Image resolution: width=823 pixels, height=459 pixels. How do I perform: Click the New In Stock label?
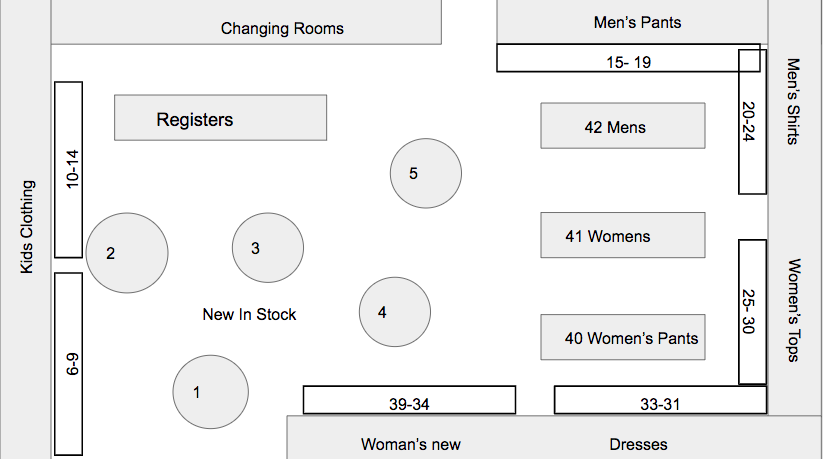pyautogui.click(x=249, y=314)
